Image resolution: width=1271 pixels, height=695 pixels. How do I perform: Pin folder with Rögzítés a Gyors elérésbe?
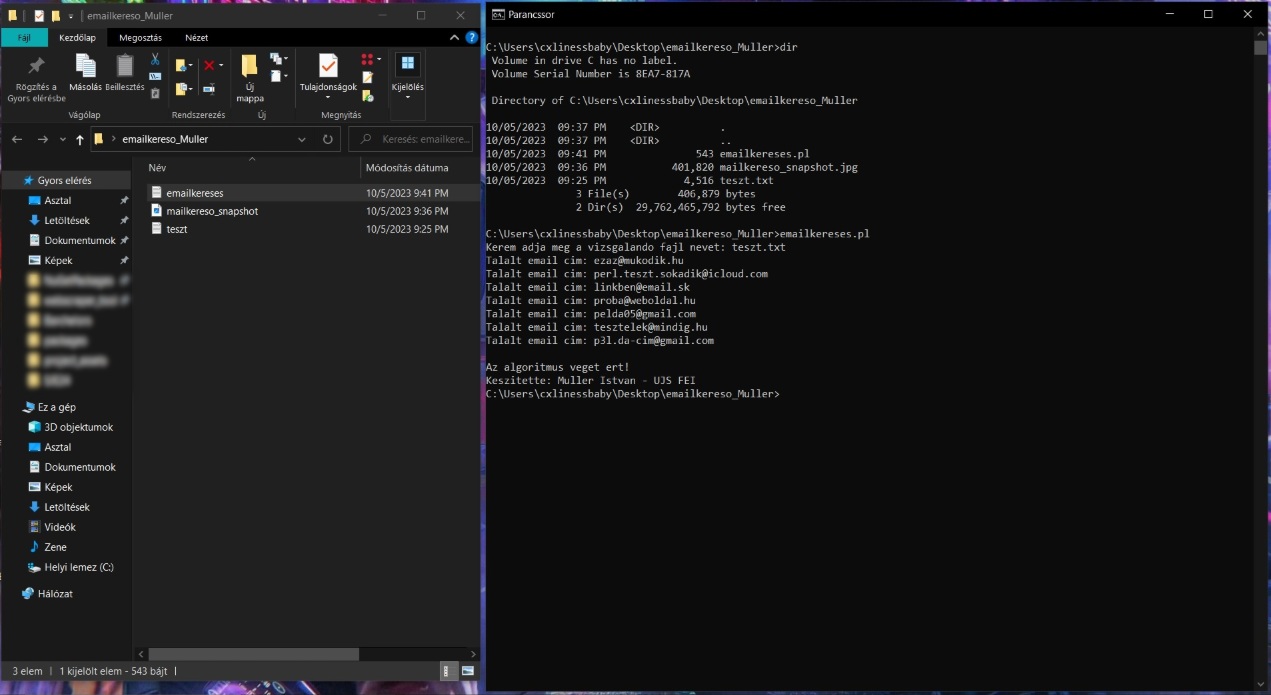coord(36,78)
